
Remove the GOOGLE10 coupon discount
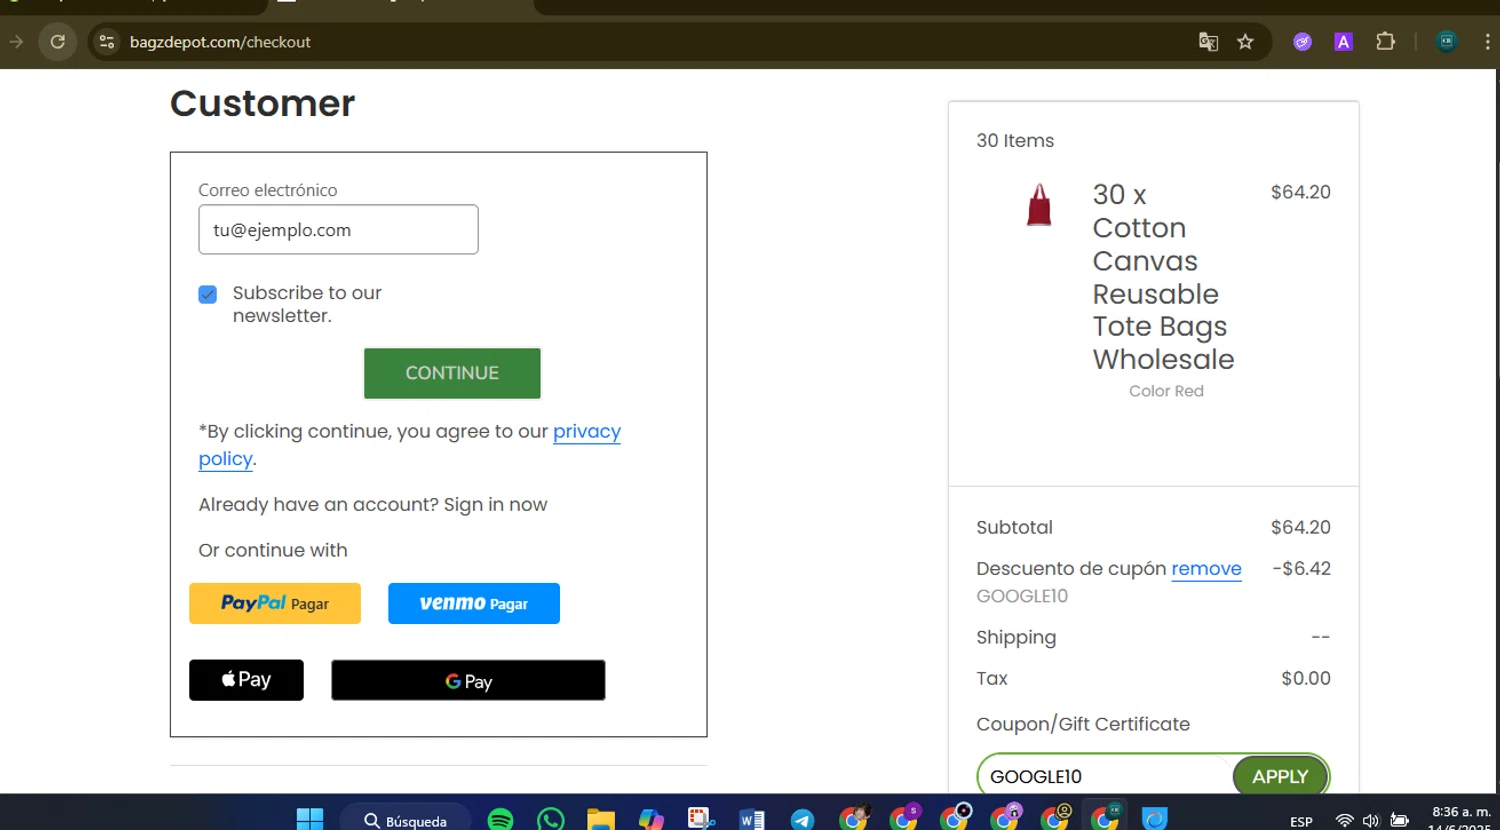click(1206, 569)
